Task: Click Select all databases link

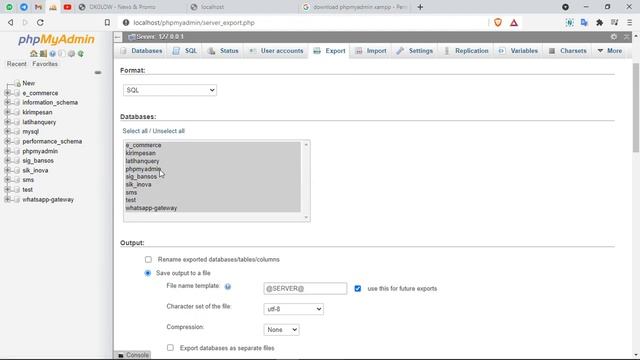Action: point(135,131)
